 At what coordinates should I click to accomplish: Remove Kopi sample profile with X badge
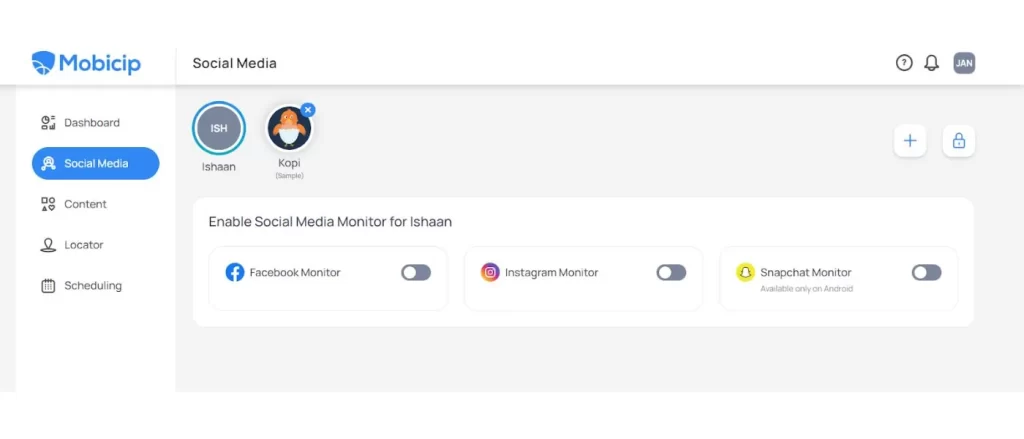click(x=308, y=110)
